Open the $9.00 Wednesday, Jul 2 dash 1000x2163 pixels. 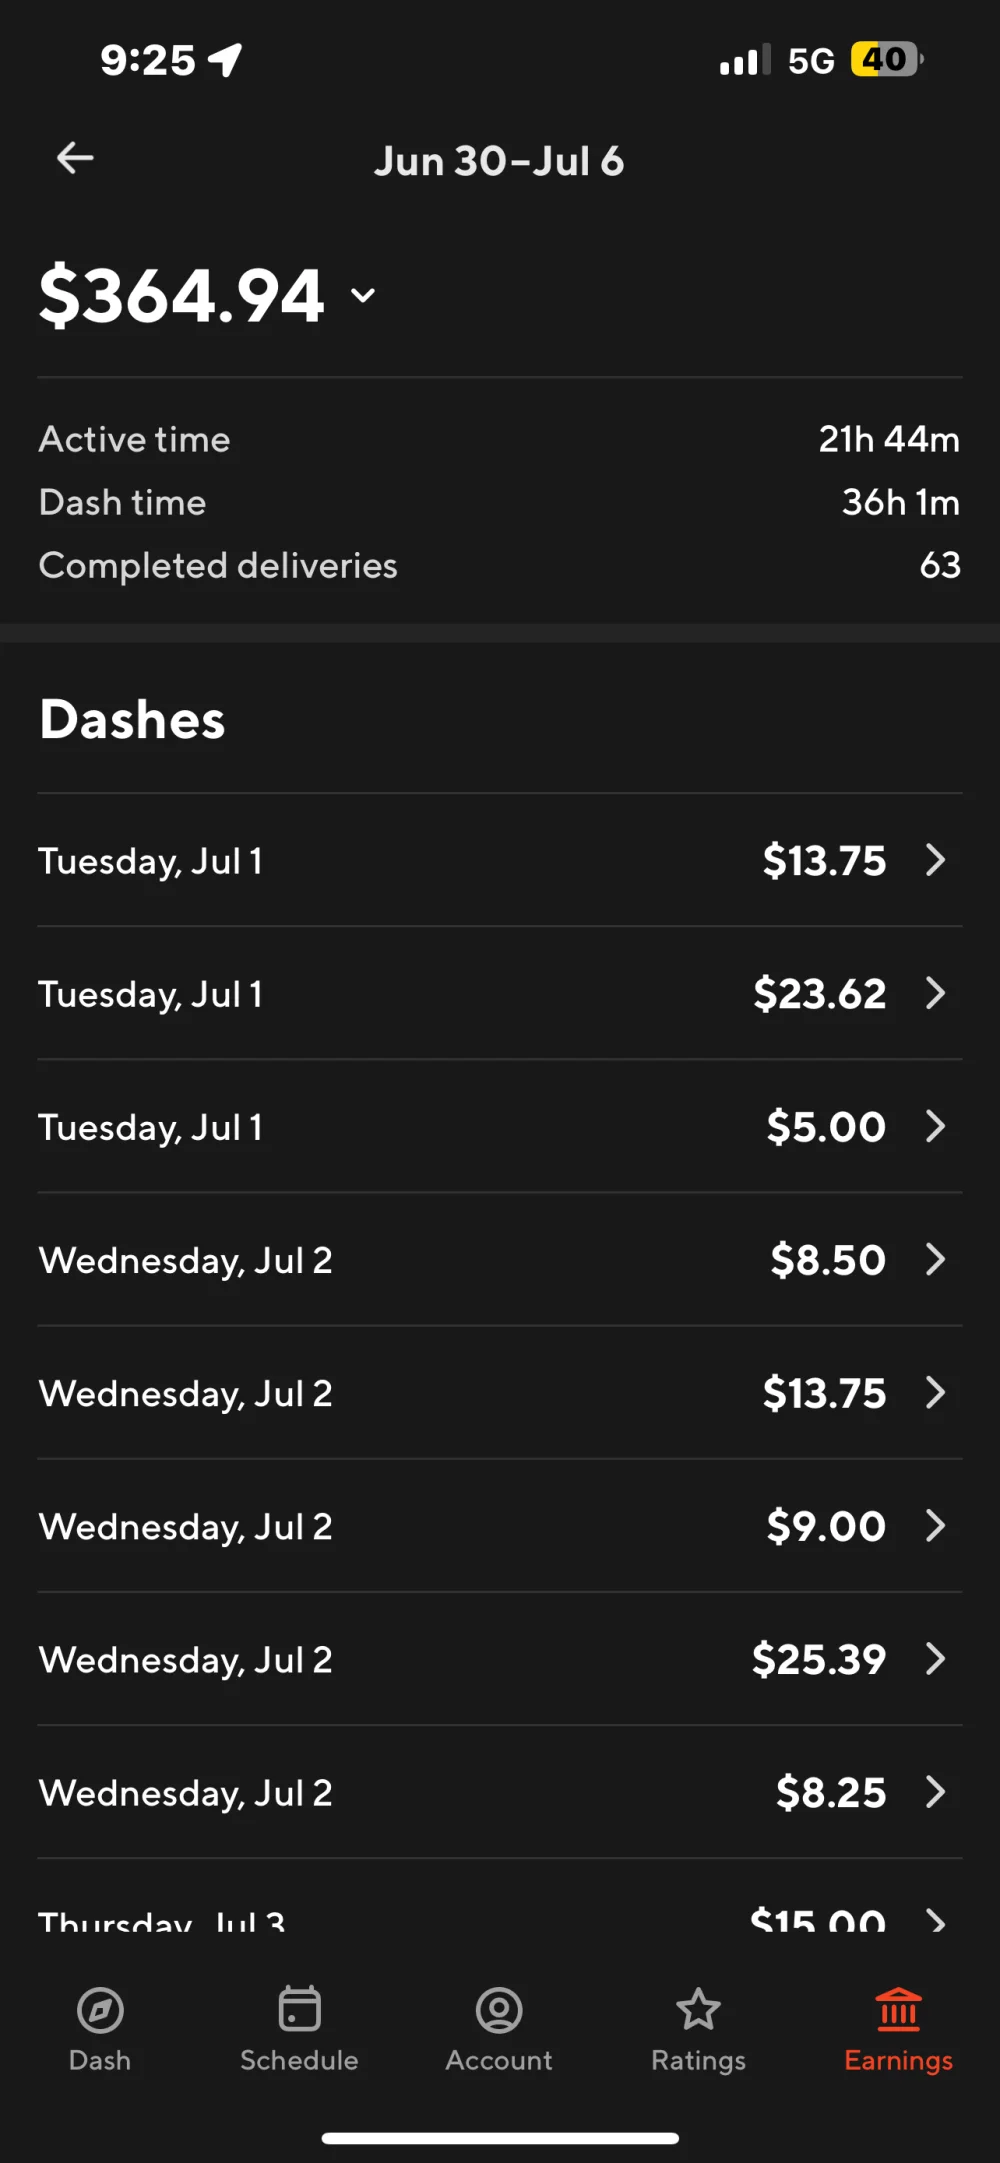coord(500,1526)
